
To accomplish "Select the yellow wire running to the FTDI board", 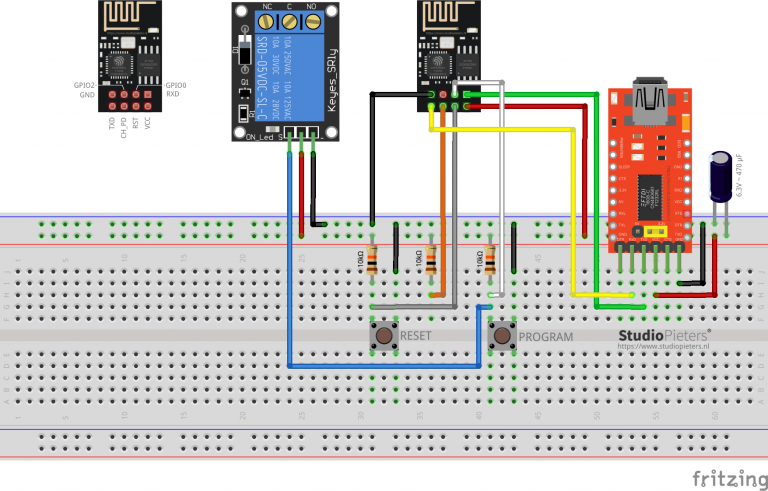I will click(573, 211).
